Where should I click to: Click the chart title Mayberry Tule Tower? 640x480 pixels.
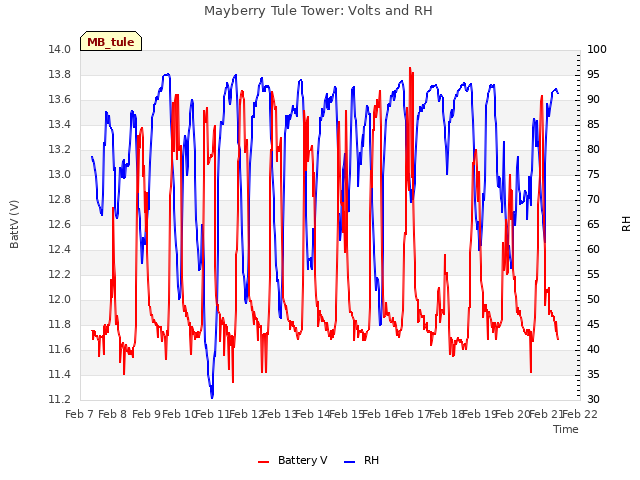318,11
